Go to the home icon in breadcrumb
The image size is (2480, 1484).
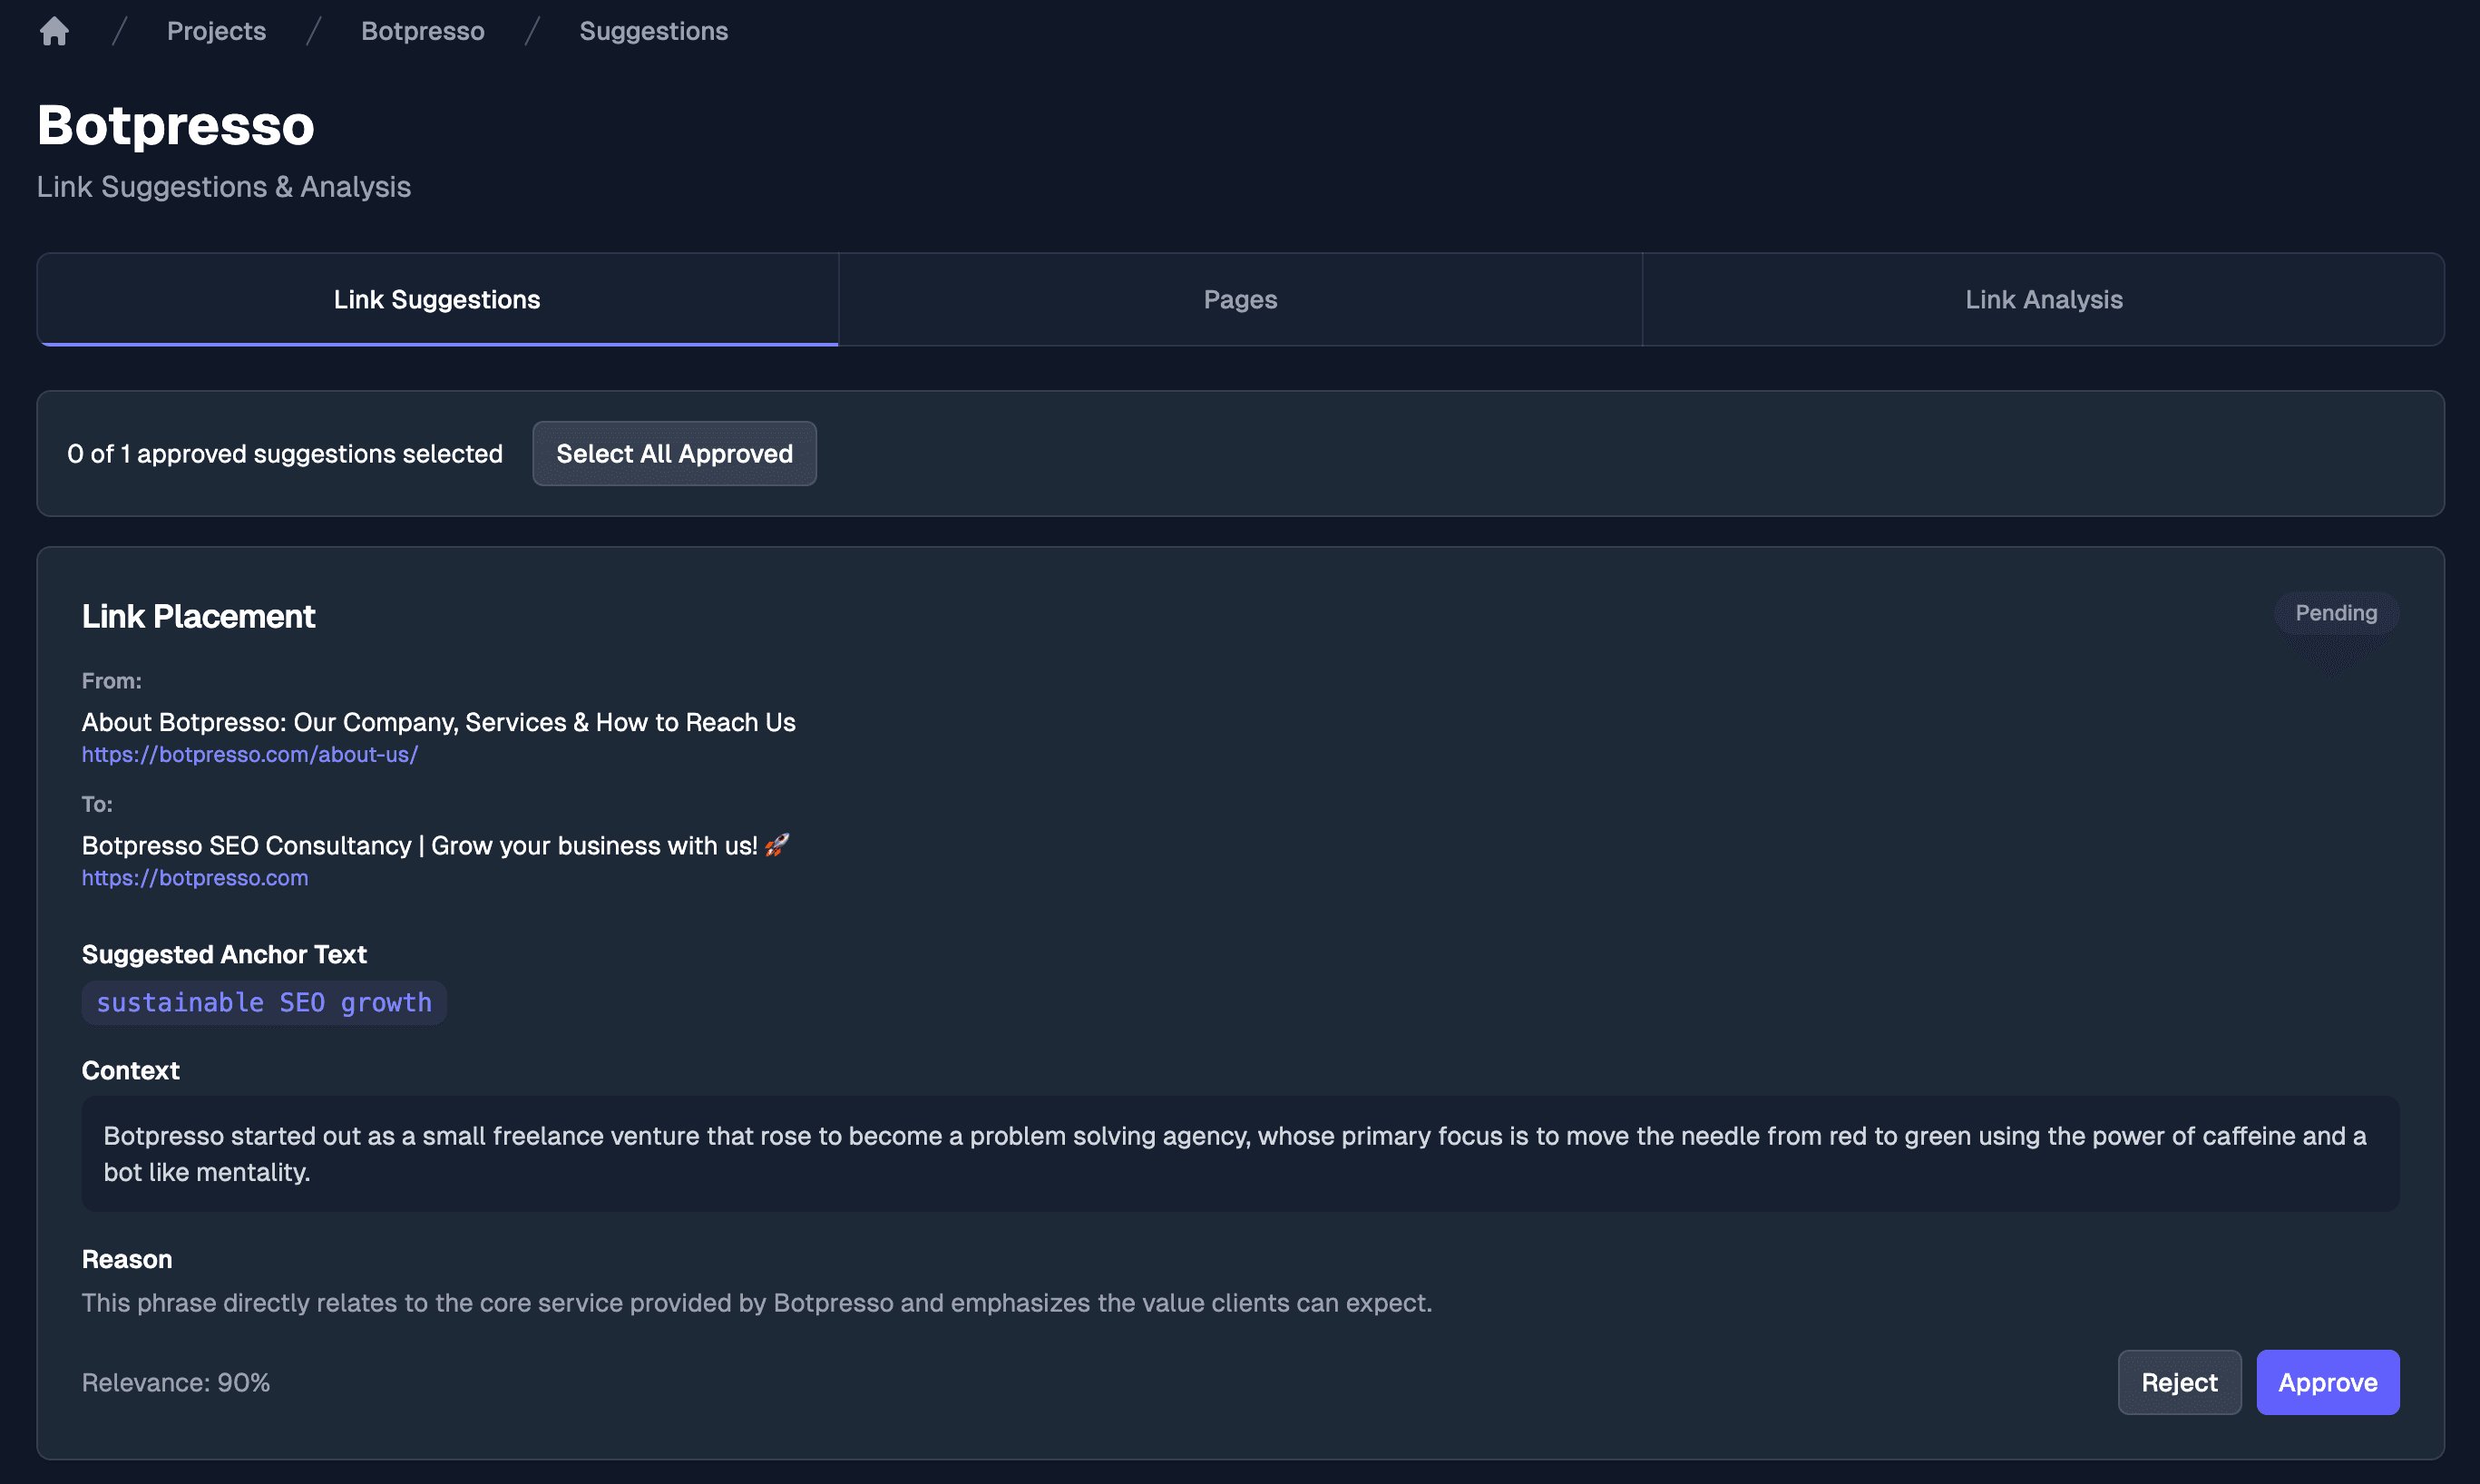pyautogui.click(x=54, y=31)
